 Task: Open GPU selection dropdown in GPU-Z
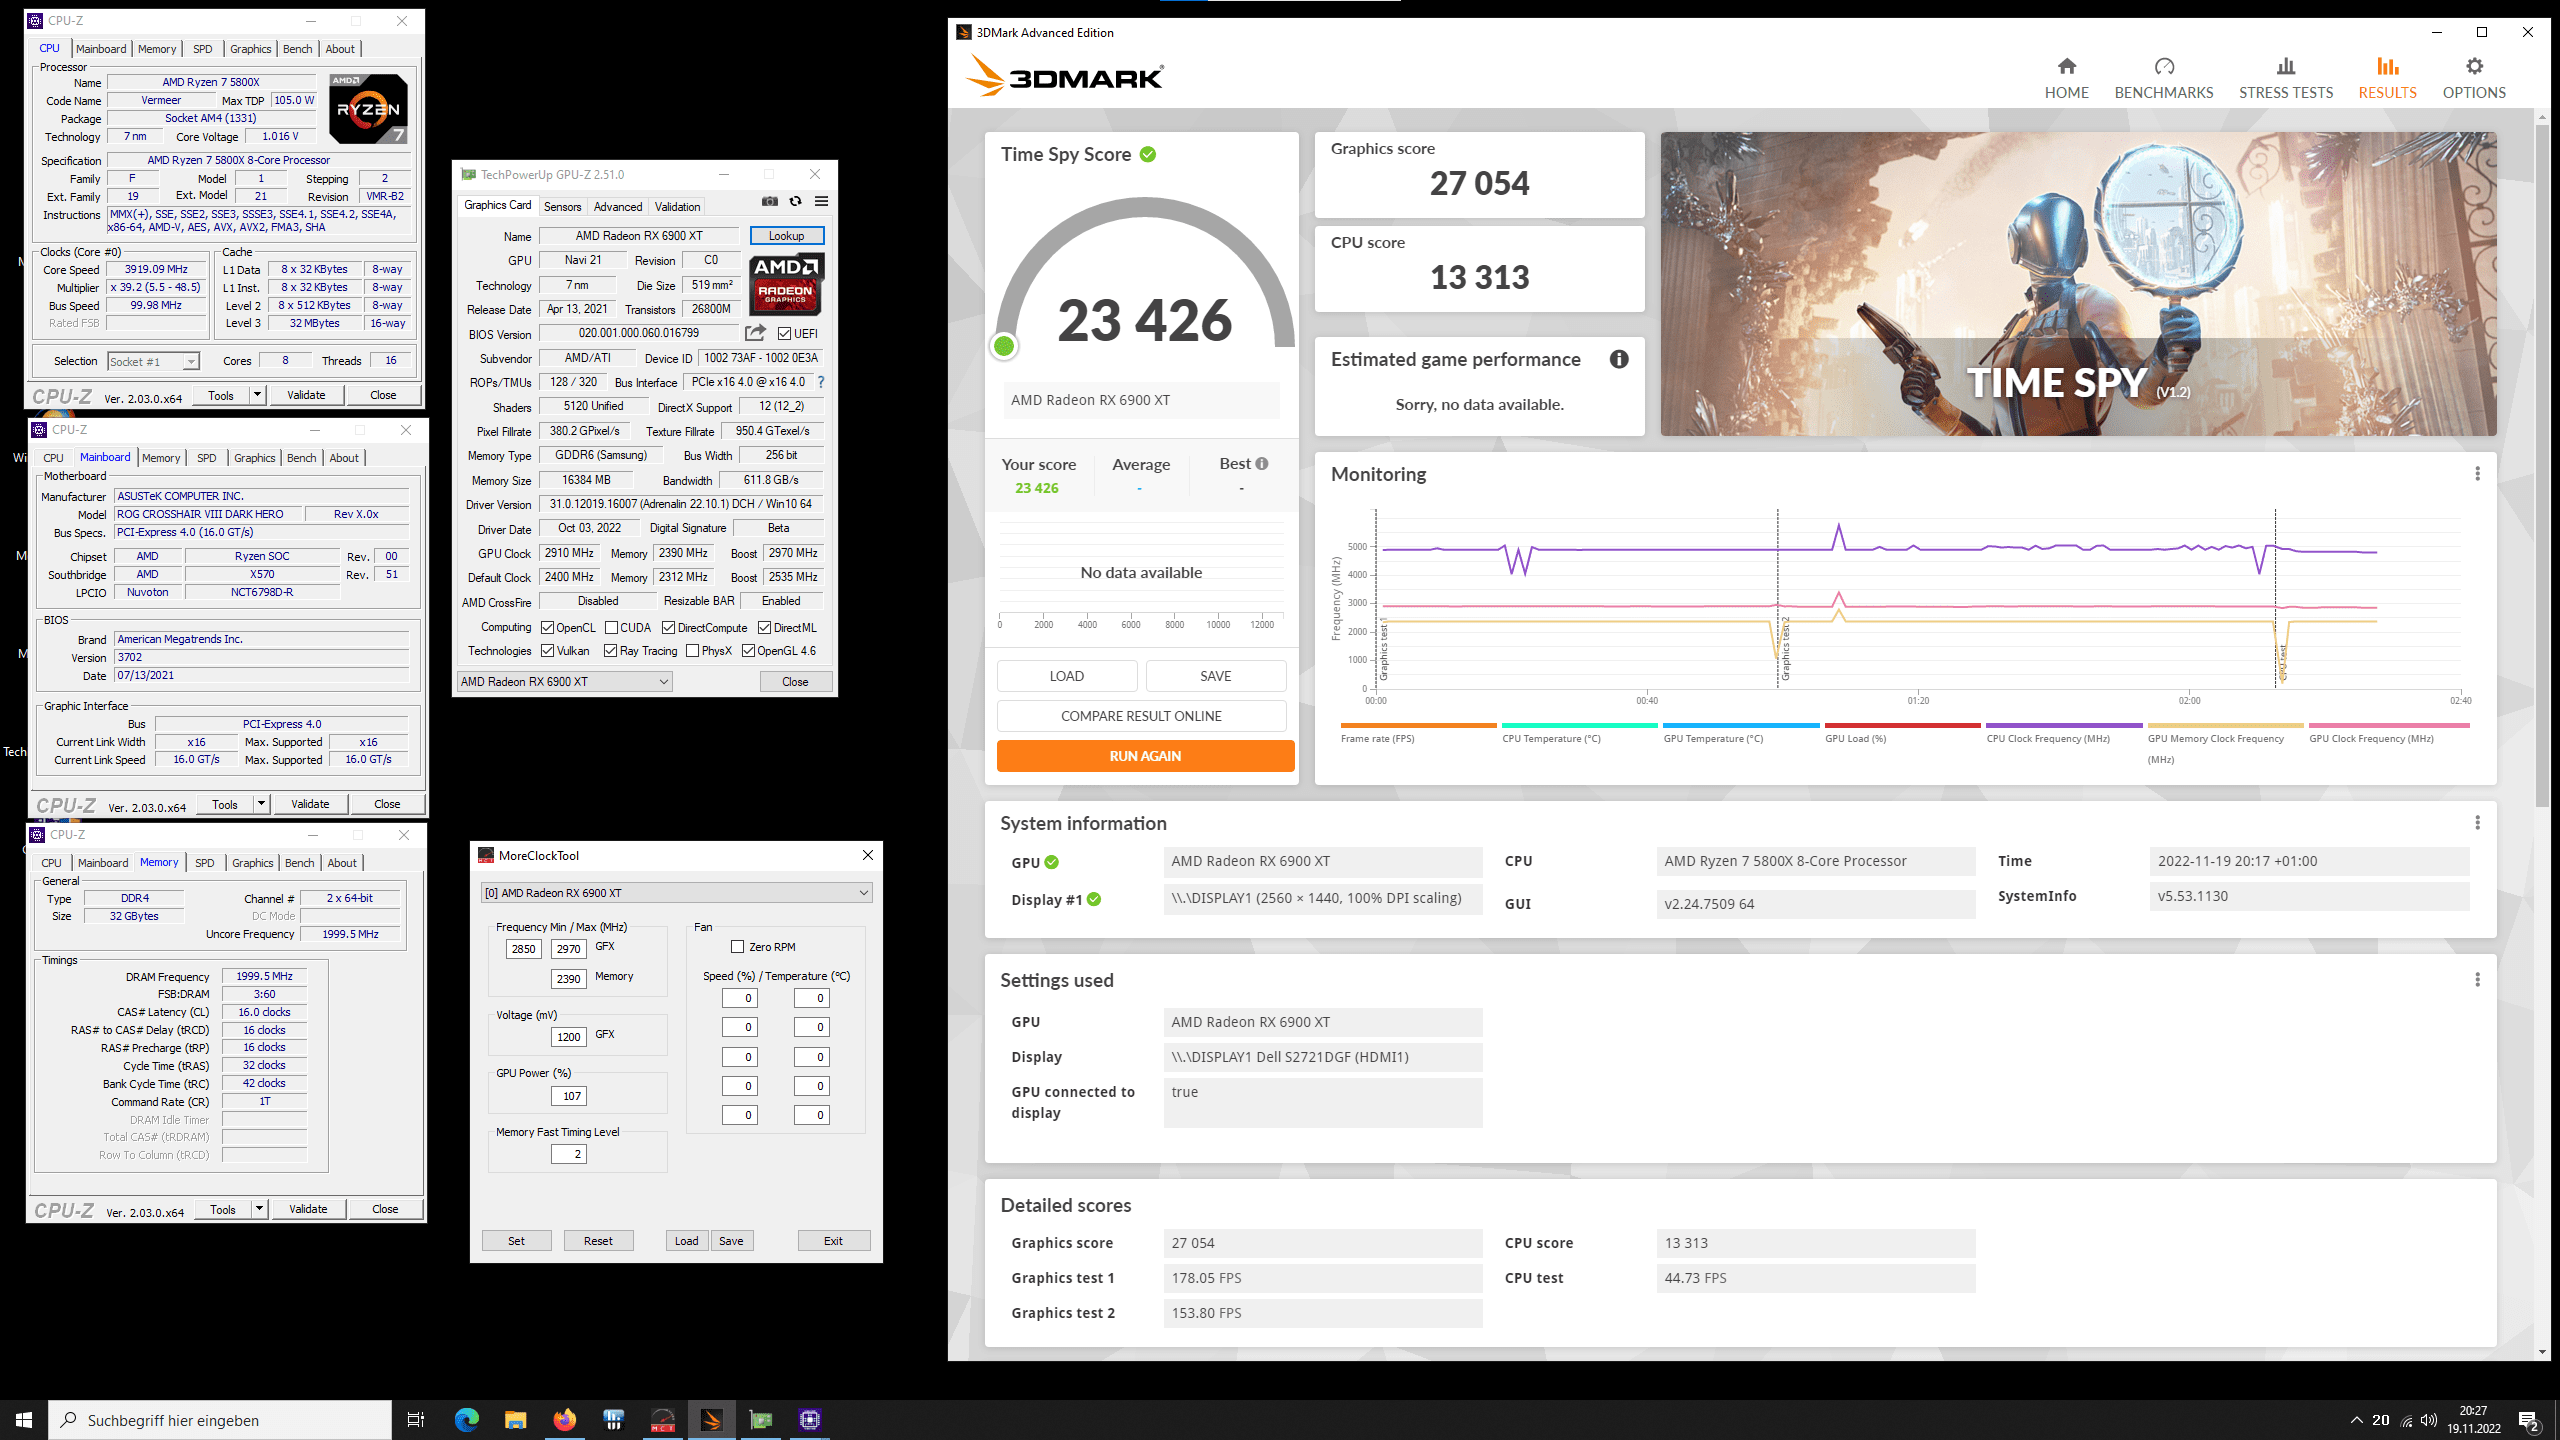coord(564,682)
